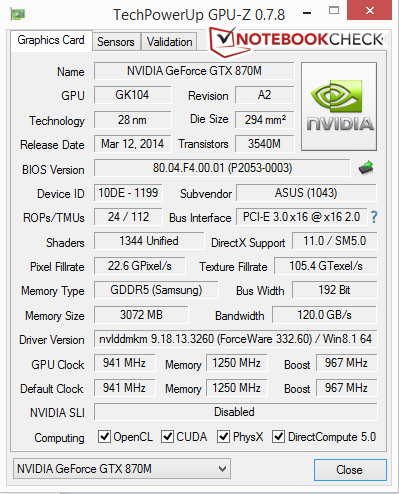Click the GPU-Z app icon in title bar

tap(18, 14)
